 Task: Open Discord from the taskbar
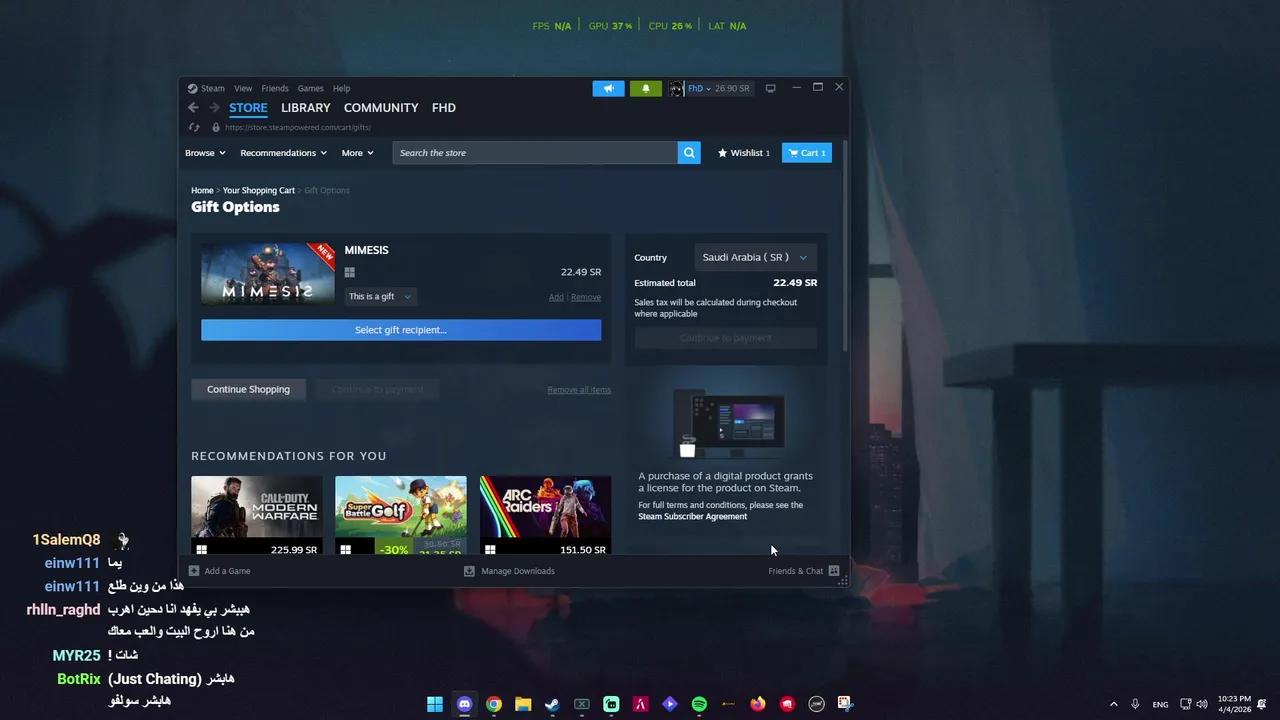click(x=464, y=704)
